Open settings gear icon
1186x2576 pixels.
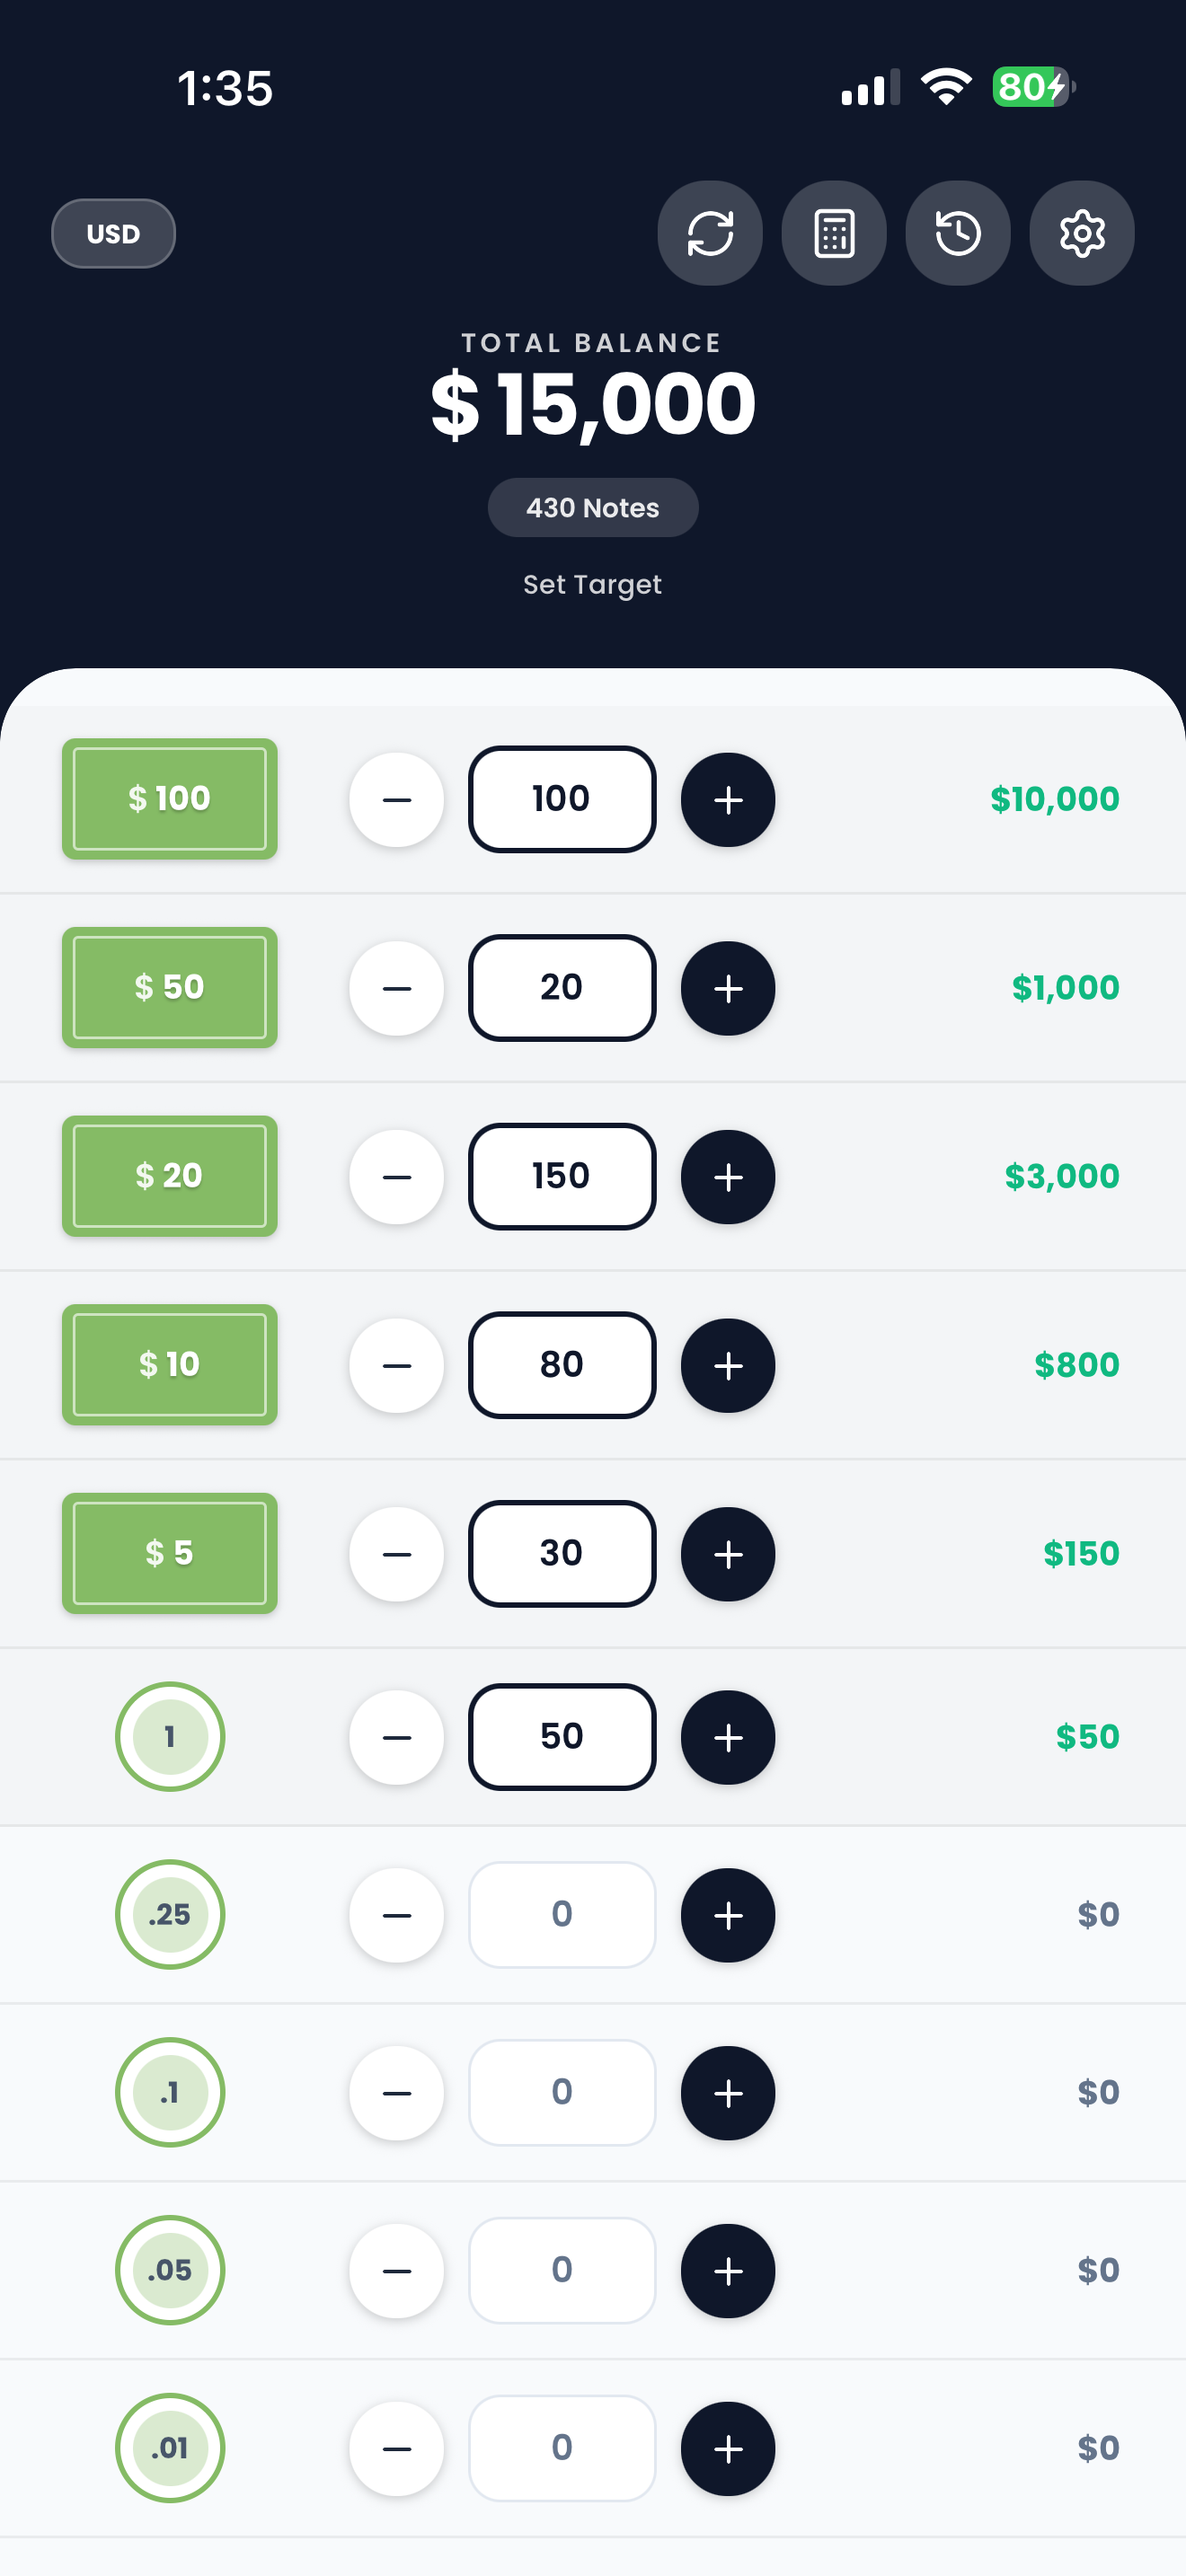pos(1081,233)
